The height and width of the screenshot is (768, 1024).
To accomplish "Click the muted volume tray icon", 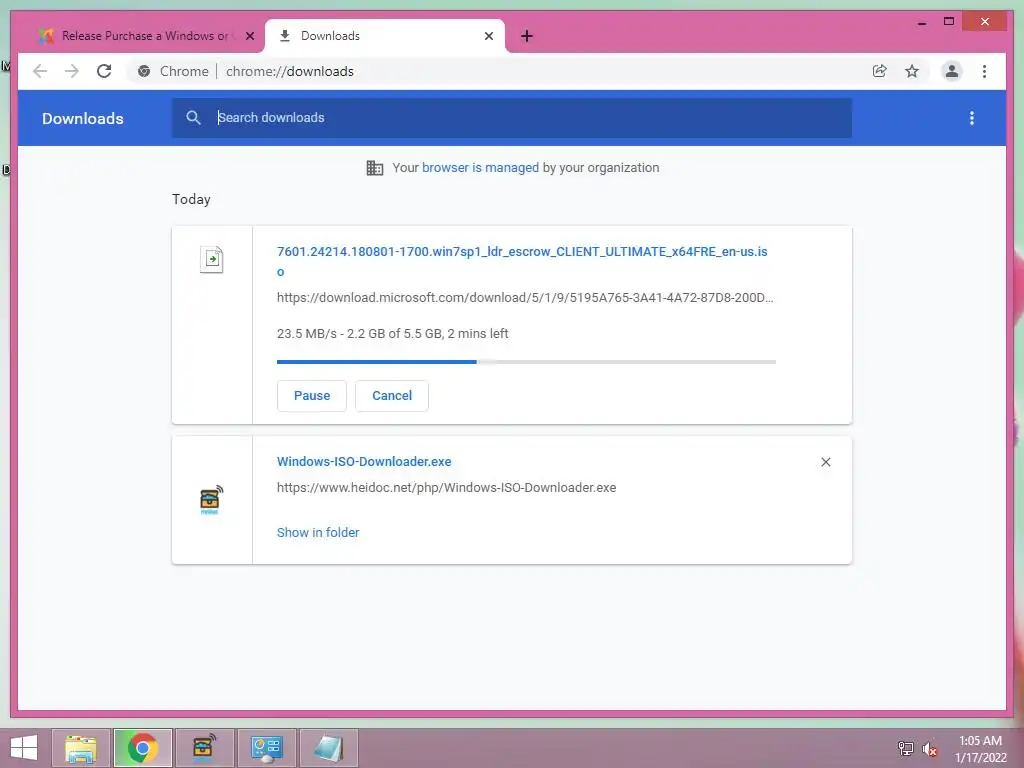I will [x=929, y=748].
